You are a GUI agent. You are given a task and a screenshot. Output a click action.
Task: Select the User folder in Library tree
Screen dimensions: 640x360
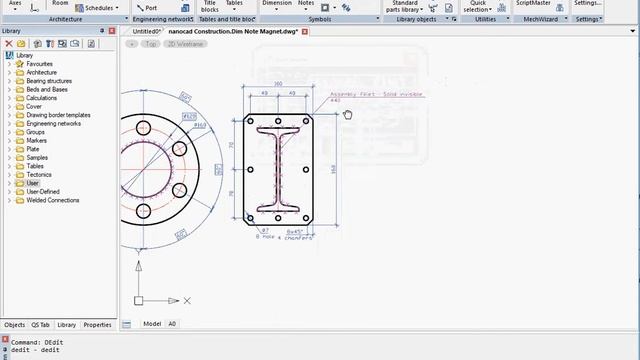click(x=33, y=183)
